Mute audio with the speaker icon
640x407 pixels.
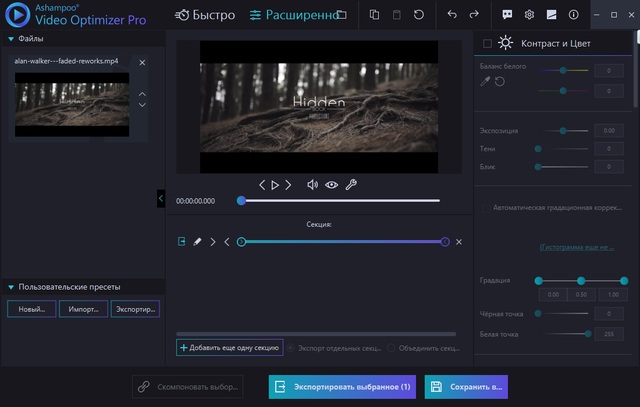click(312, 185)
